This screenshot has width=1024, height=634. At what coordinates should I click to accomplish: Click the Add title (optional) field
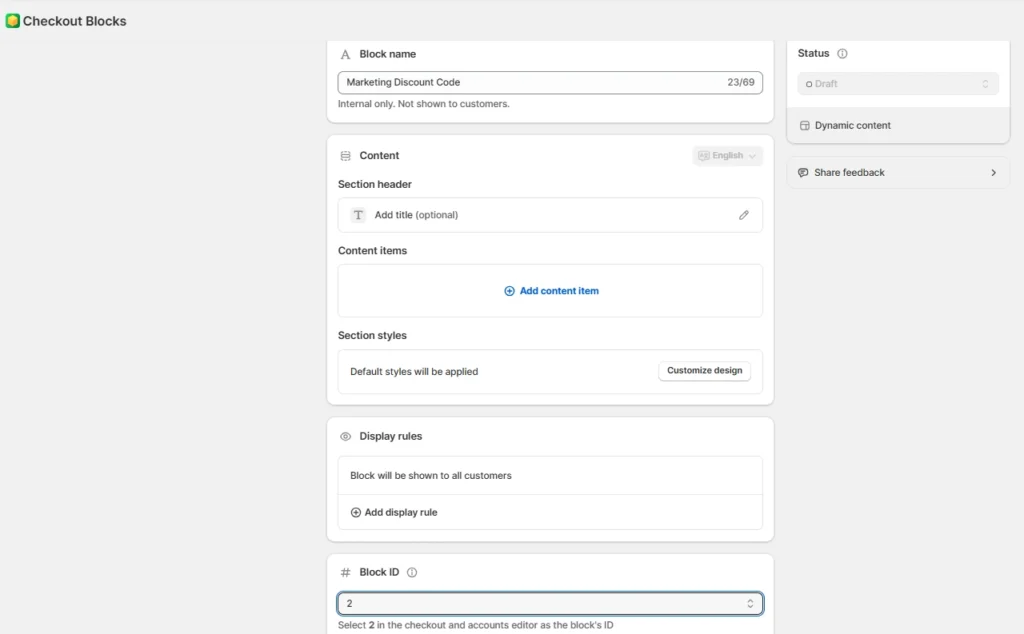pos(416,215)
